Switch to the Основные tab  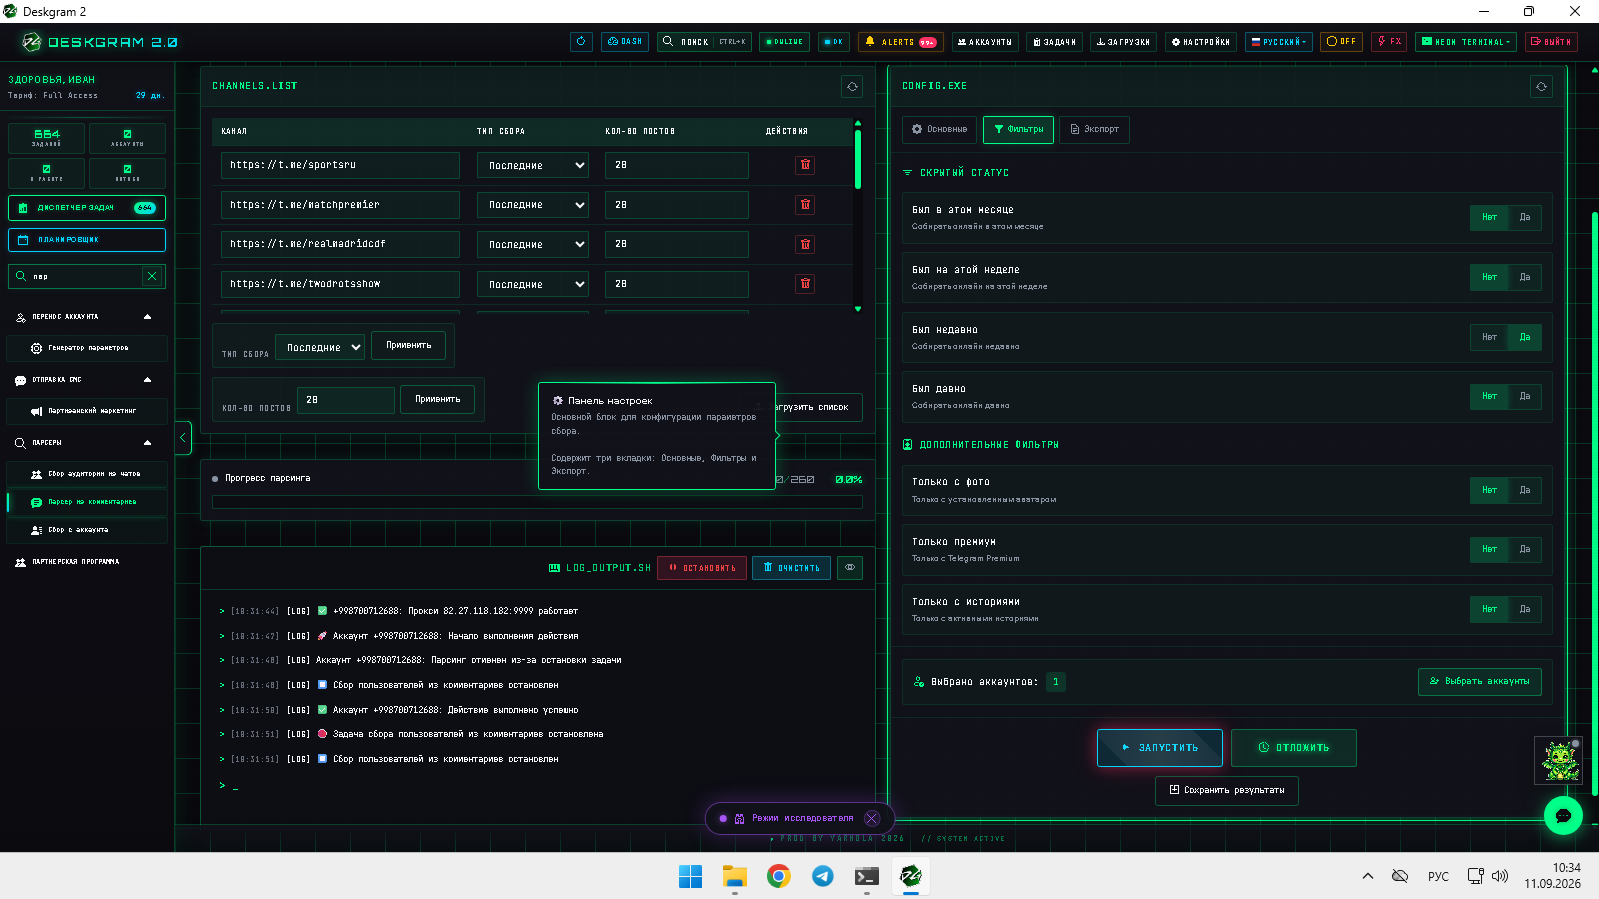[939, 129]
